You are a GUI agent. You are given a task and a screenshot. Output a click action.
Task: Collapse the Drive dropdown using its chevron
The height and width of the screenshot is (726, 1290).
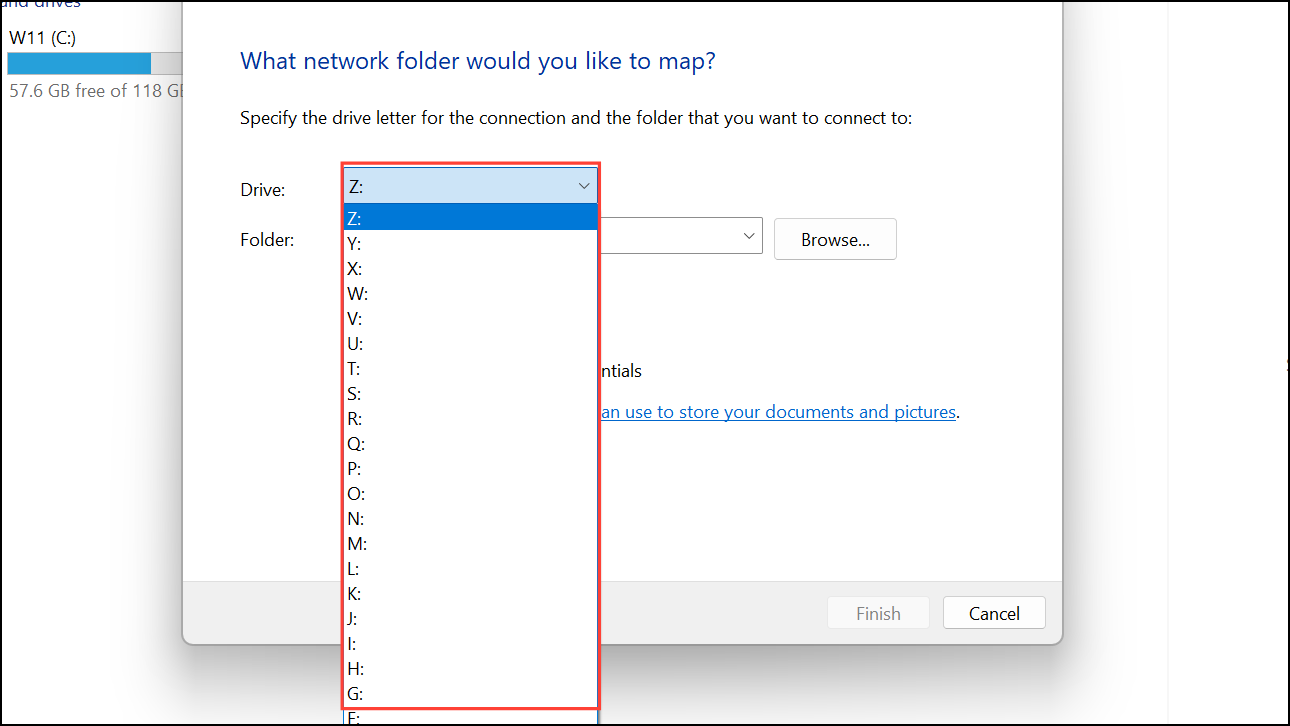(583, 185)
